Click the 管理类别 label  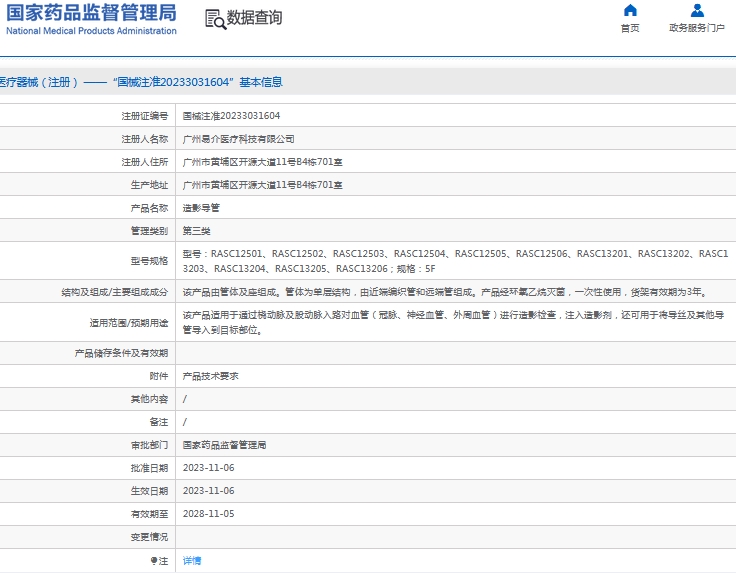pyautogui.click(x=149, y=231)
